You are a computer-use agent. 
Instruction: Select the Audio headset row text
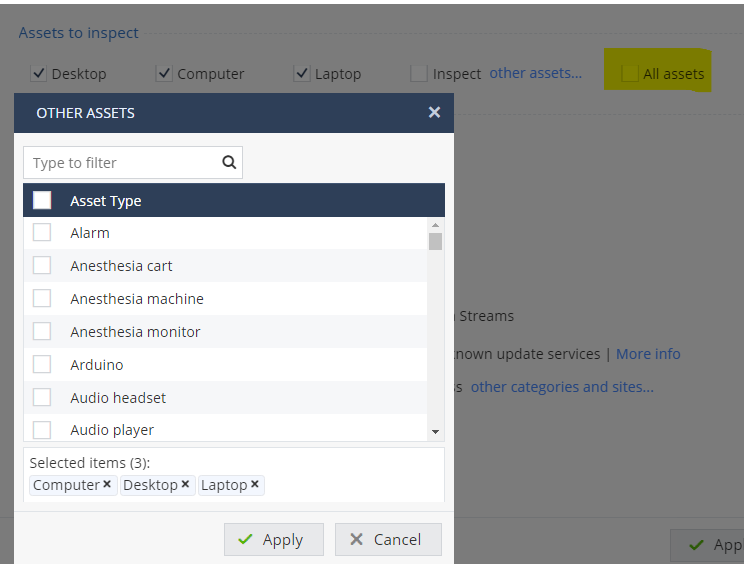tap(118, 398)
